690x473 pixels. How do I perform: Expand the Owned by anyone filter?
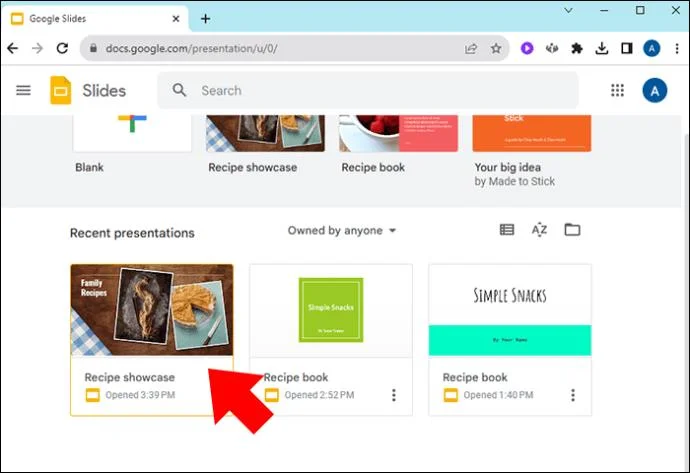pyautogui.click(x=342, y=231)
